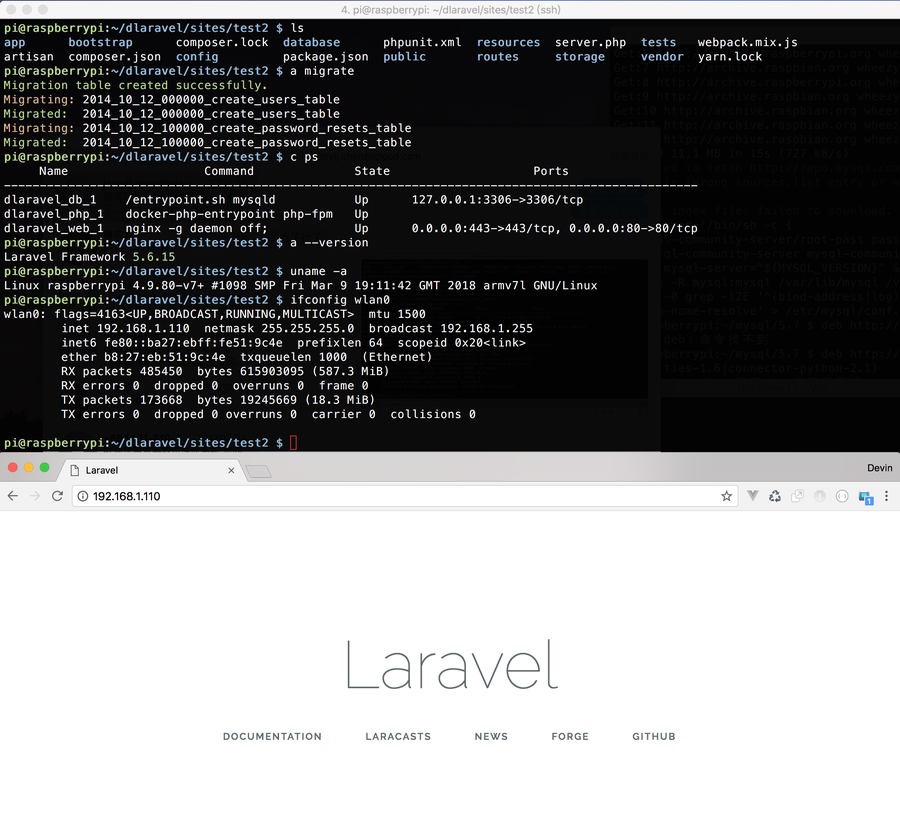Click 'dlaravel_db_1' in terminal output
The width and height of the screenshot is (900, 813).
pos(50,200)
